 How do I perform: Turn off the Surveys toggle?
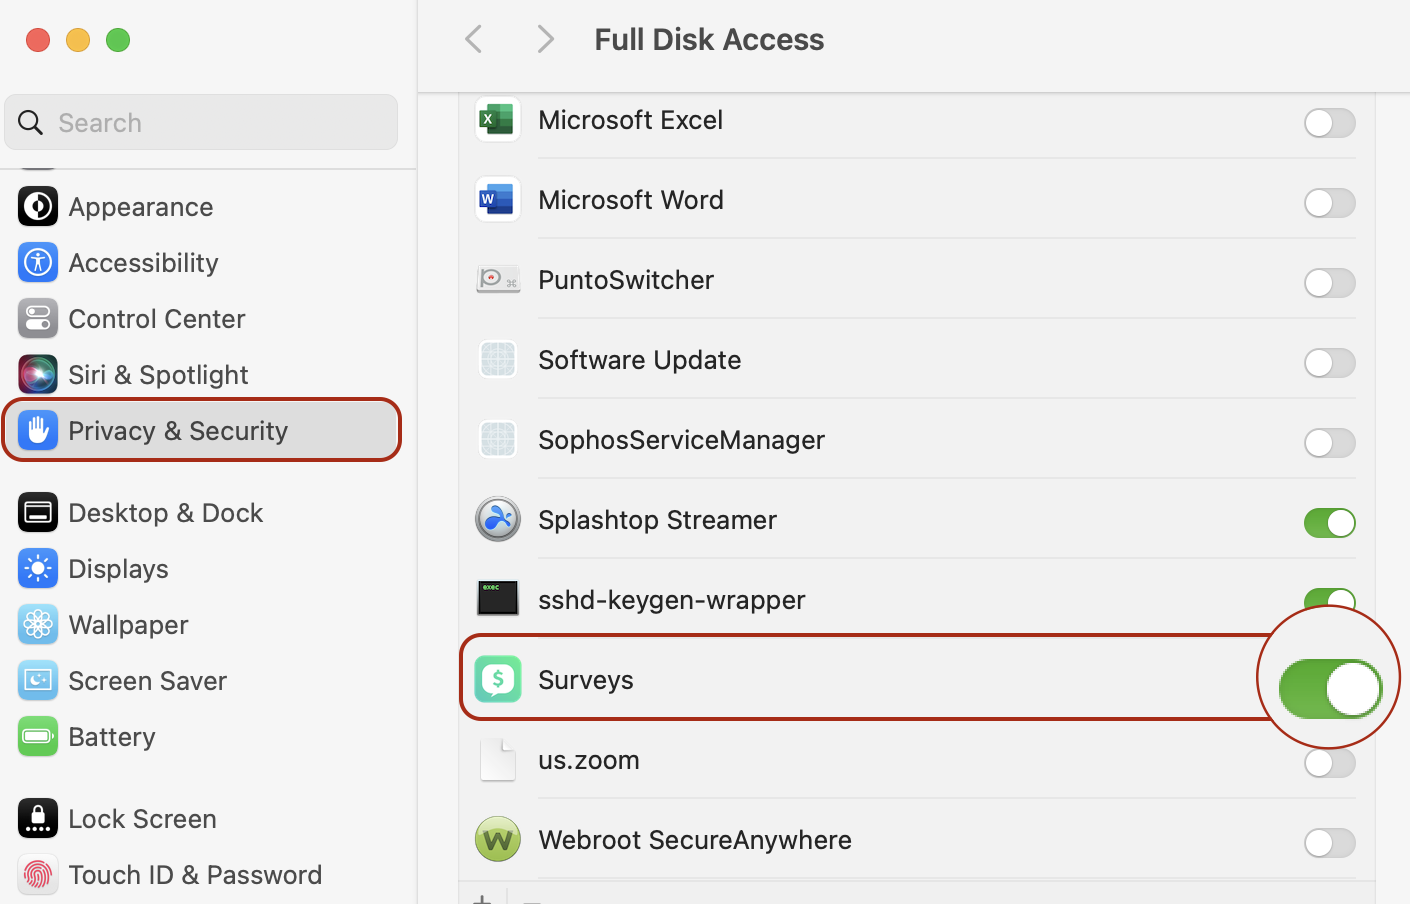tap(1330, 689)
